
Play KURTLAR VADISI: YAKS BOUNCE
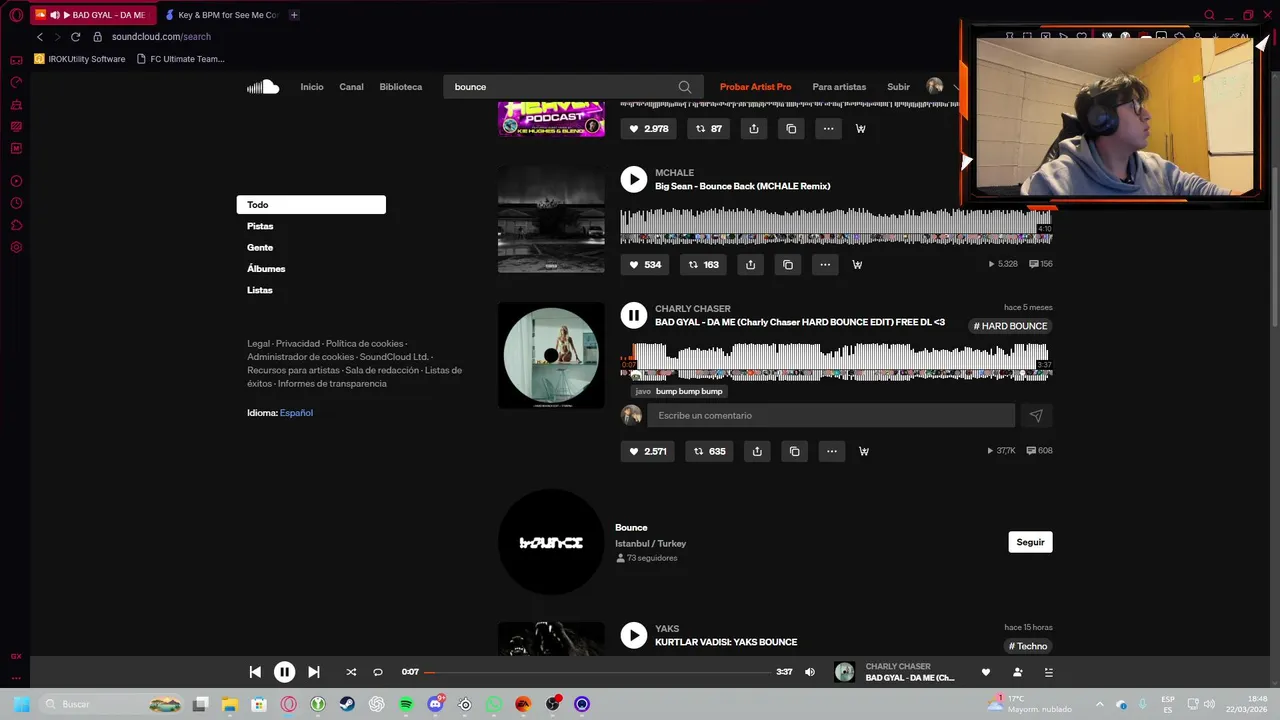(633, 635)
